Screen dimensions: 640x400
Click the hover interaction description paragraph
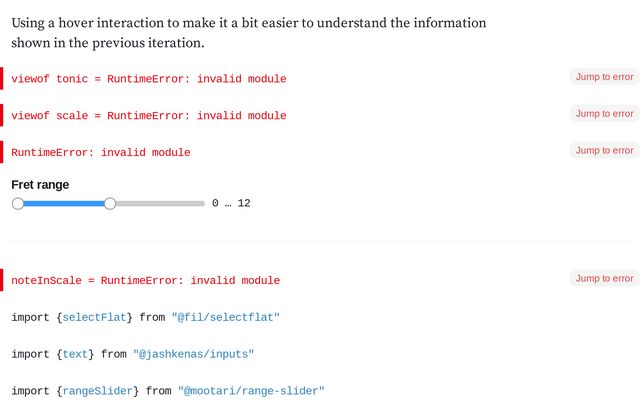pos(249,33)
